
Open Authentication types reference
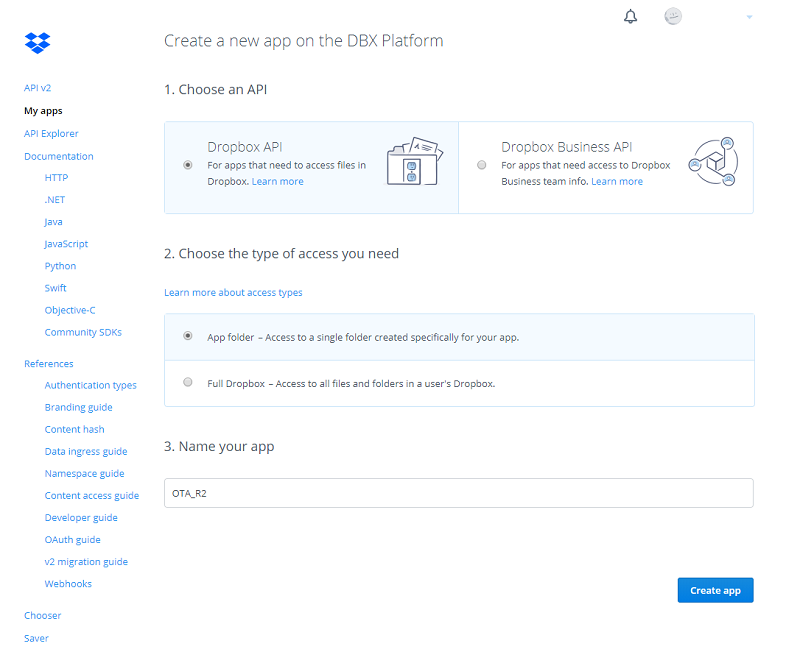91,385
